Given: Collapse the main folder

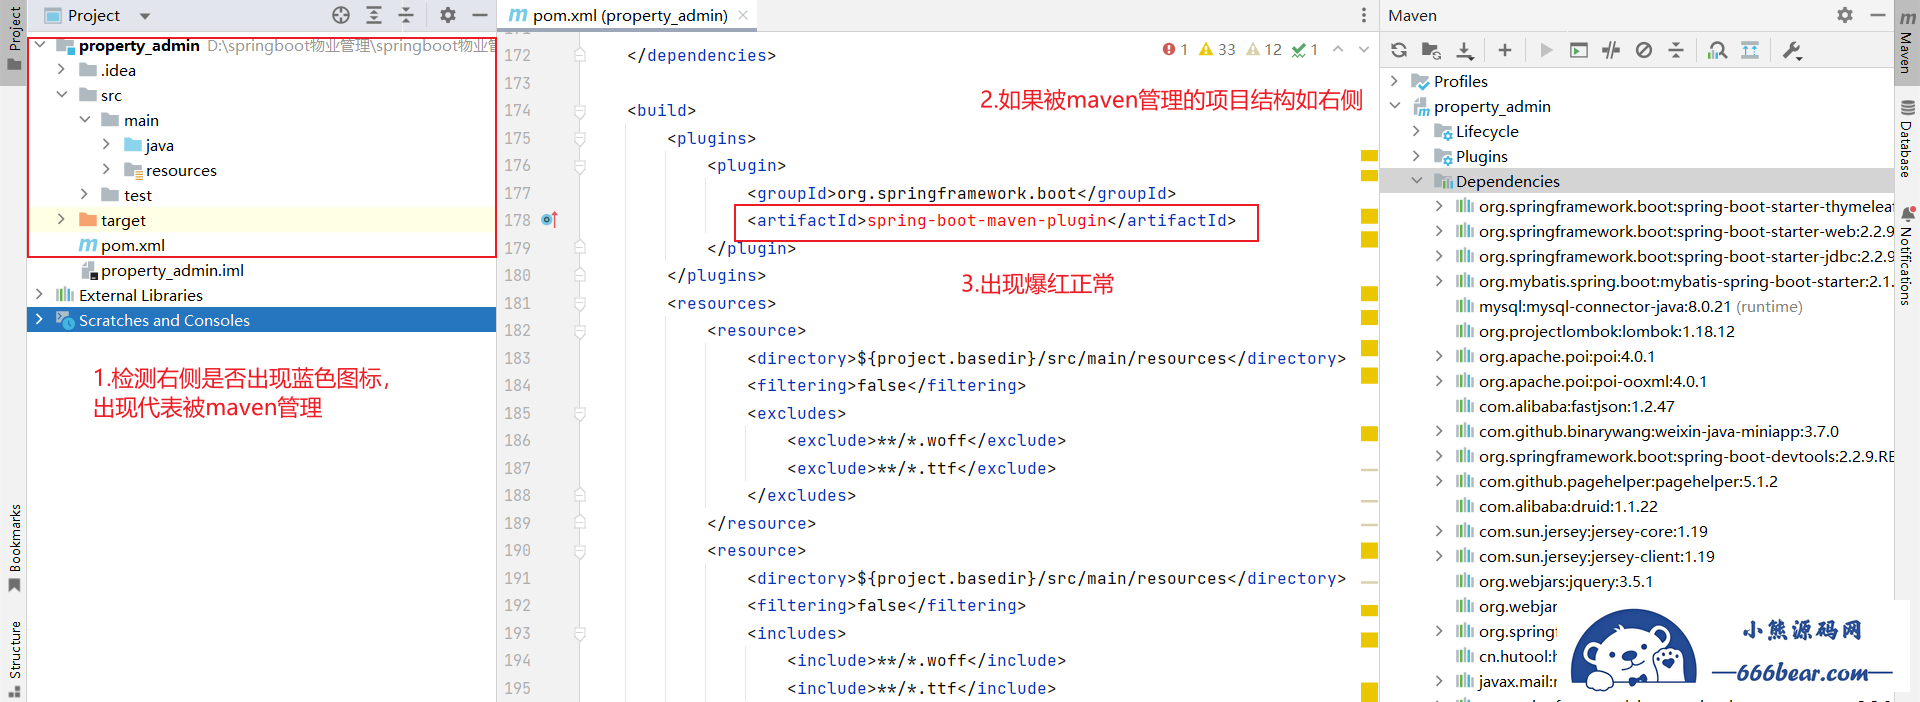Looking at the screenshot, I should coord(85,120).
